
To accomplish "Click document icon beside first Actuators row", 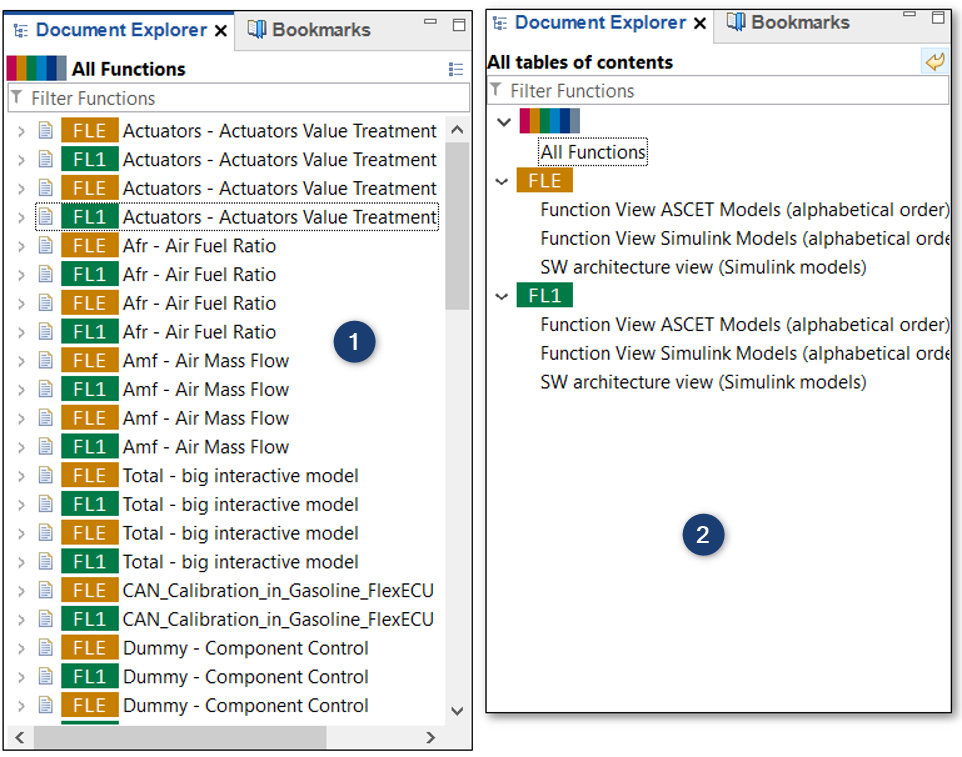I will click(45, 131).
